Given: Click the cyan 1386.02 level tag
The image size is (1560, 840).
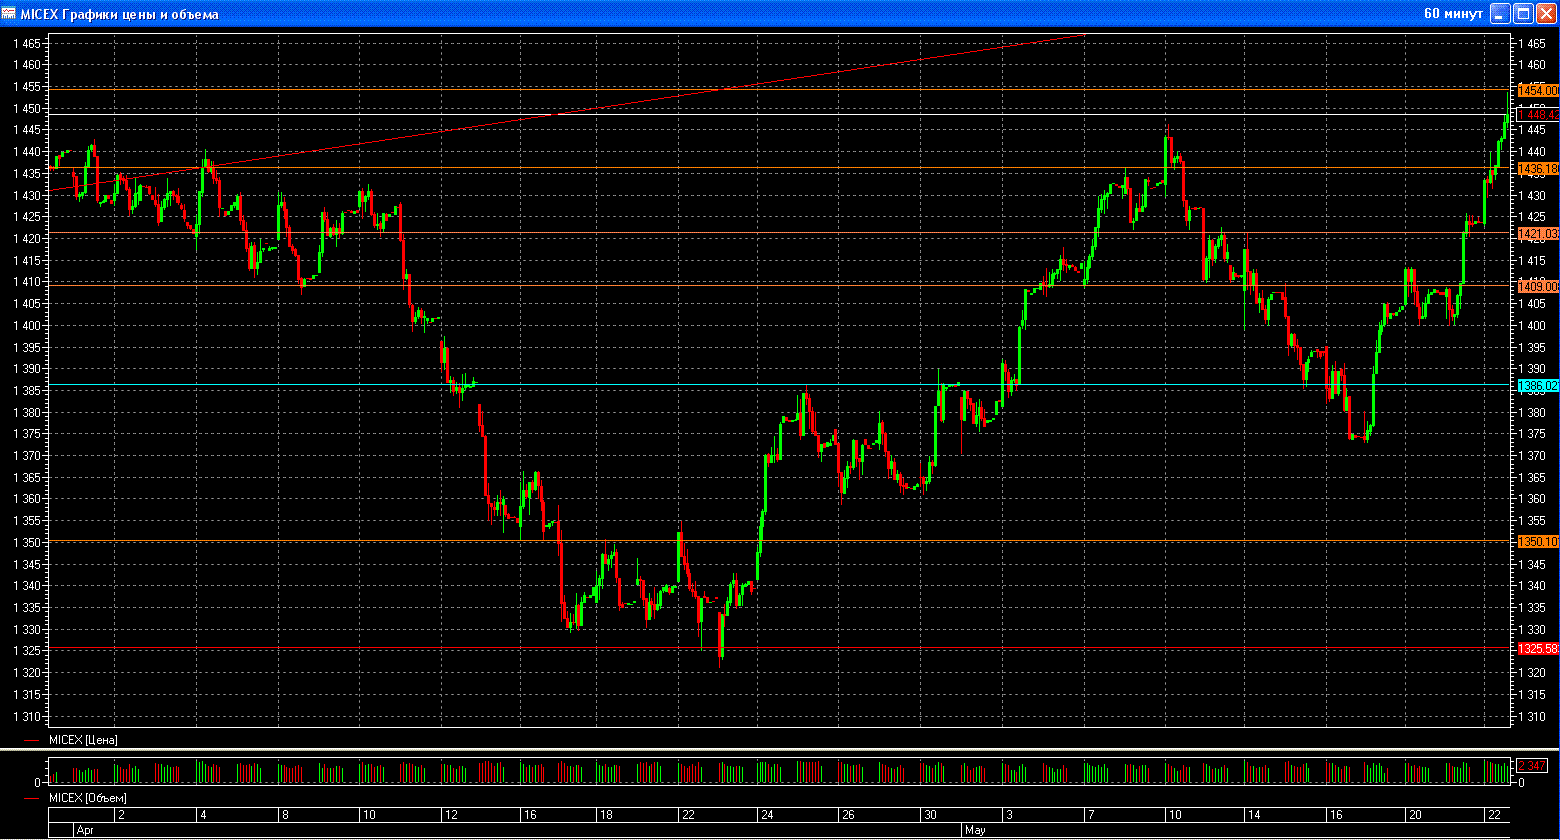Looking at the screenshot, I should click(1538, 385).
